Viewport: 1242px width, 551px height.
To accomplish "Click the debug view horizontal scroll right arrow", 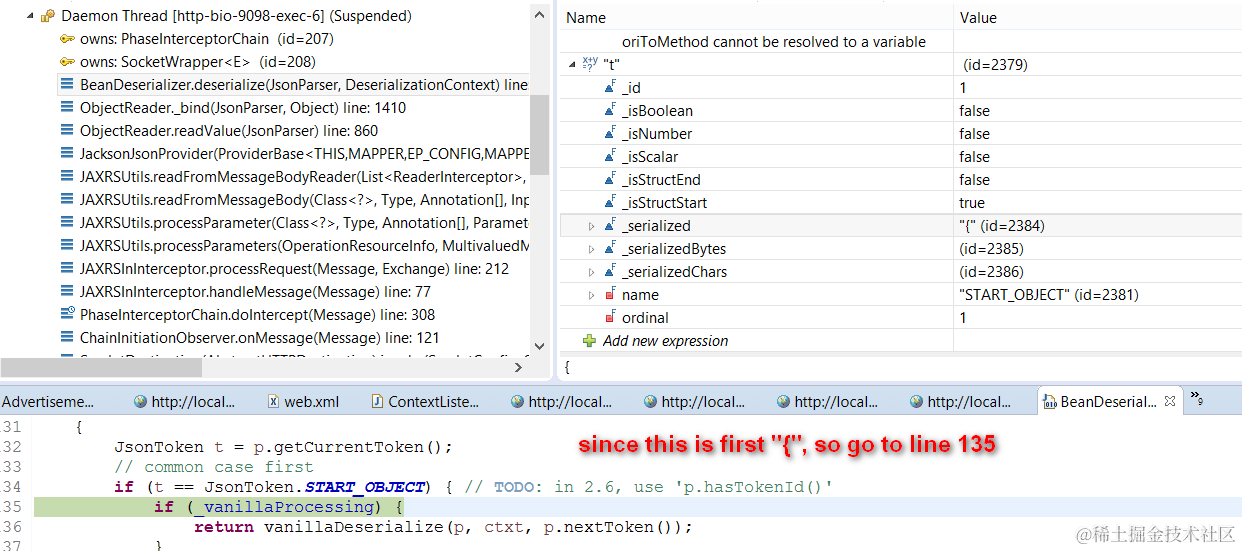I will click(518, 367).
